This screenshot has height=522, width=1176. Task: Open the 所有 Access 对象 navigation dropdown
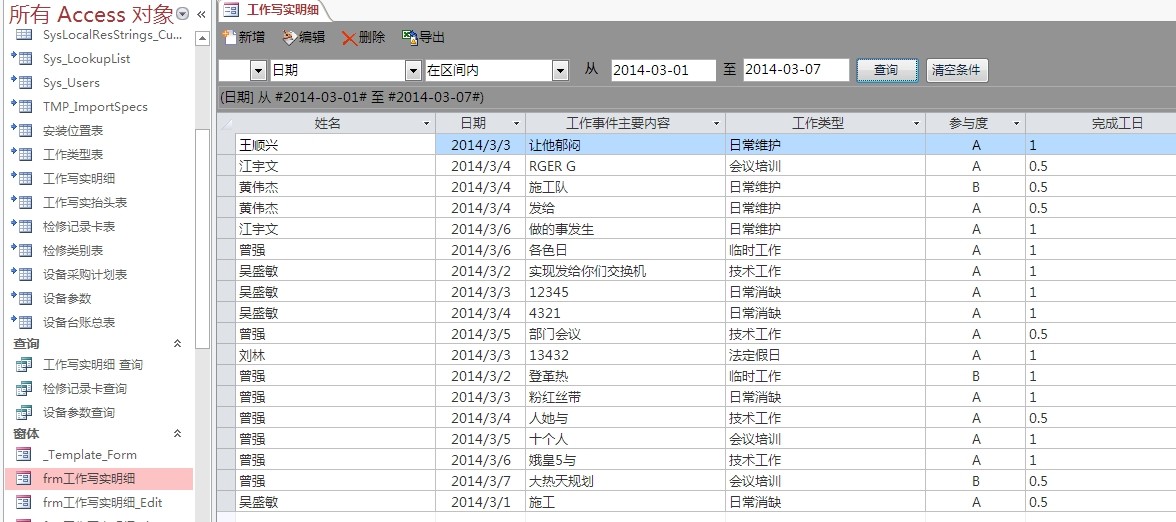click(182, 14)
